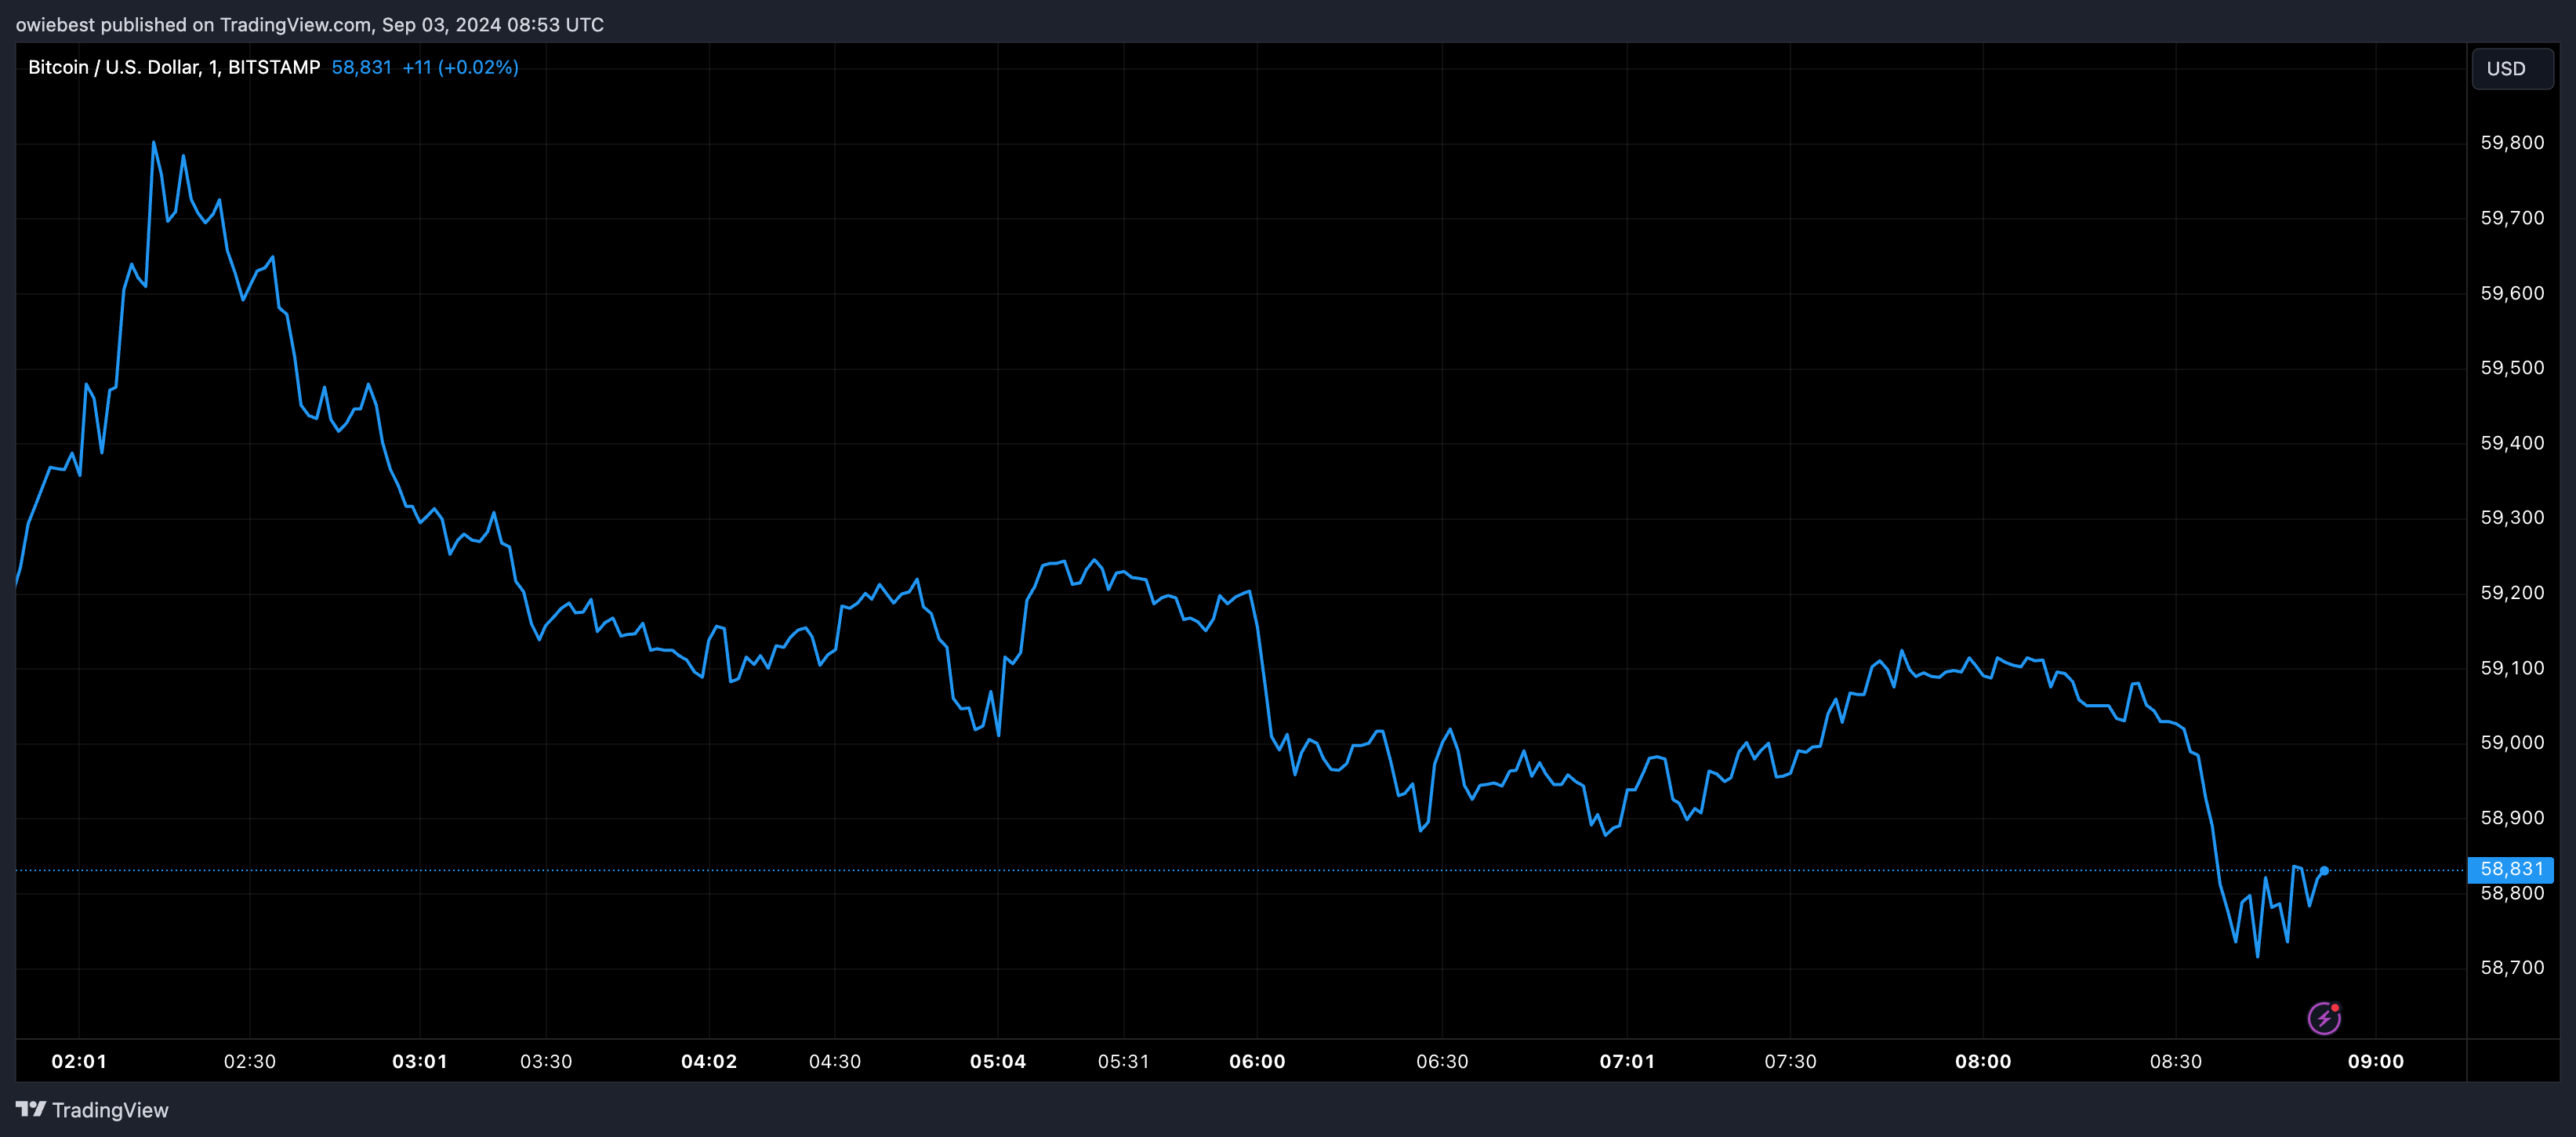Click the 05:31 time axis label
2576x1137 pixels.
click(1124, 1061)
